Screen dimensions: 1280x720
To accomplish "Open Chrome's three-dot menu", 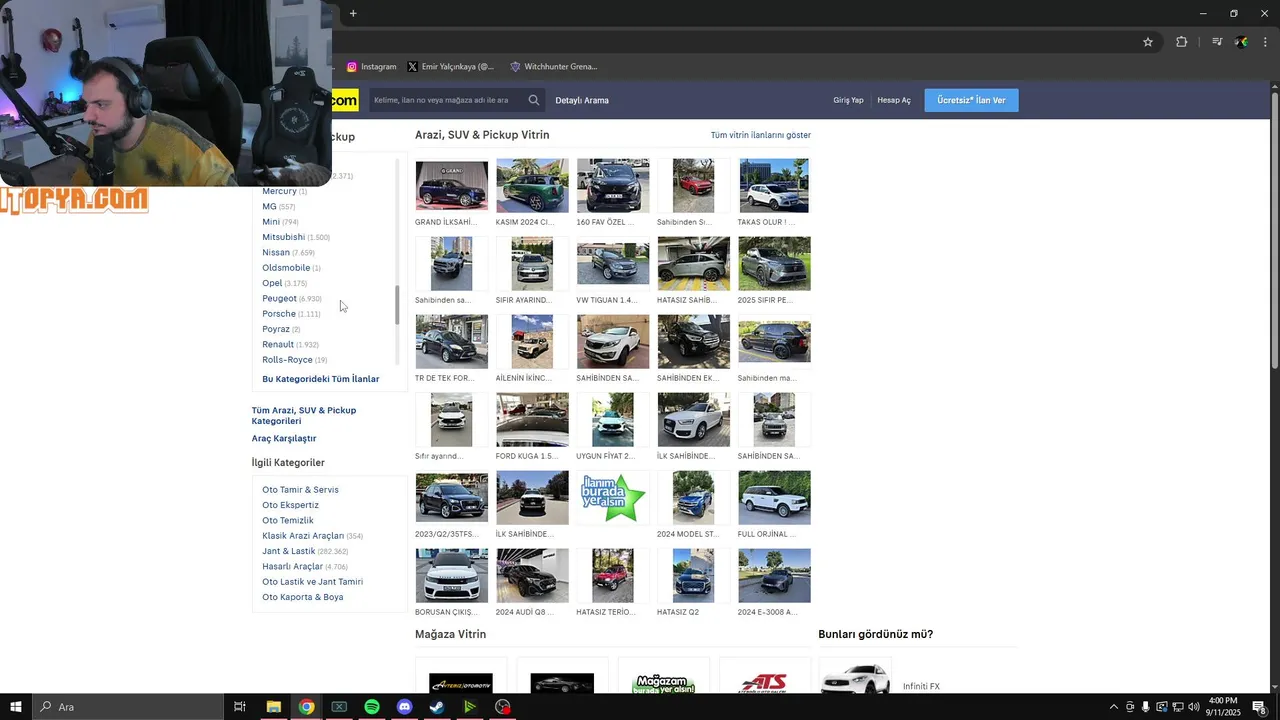I will click(x=1265, y=42).
